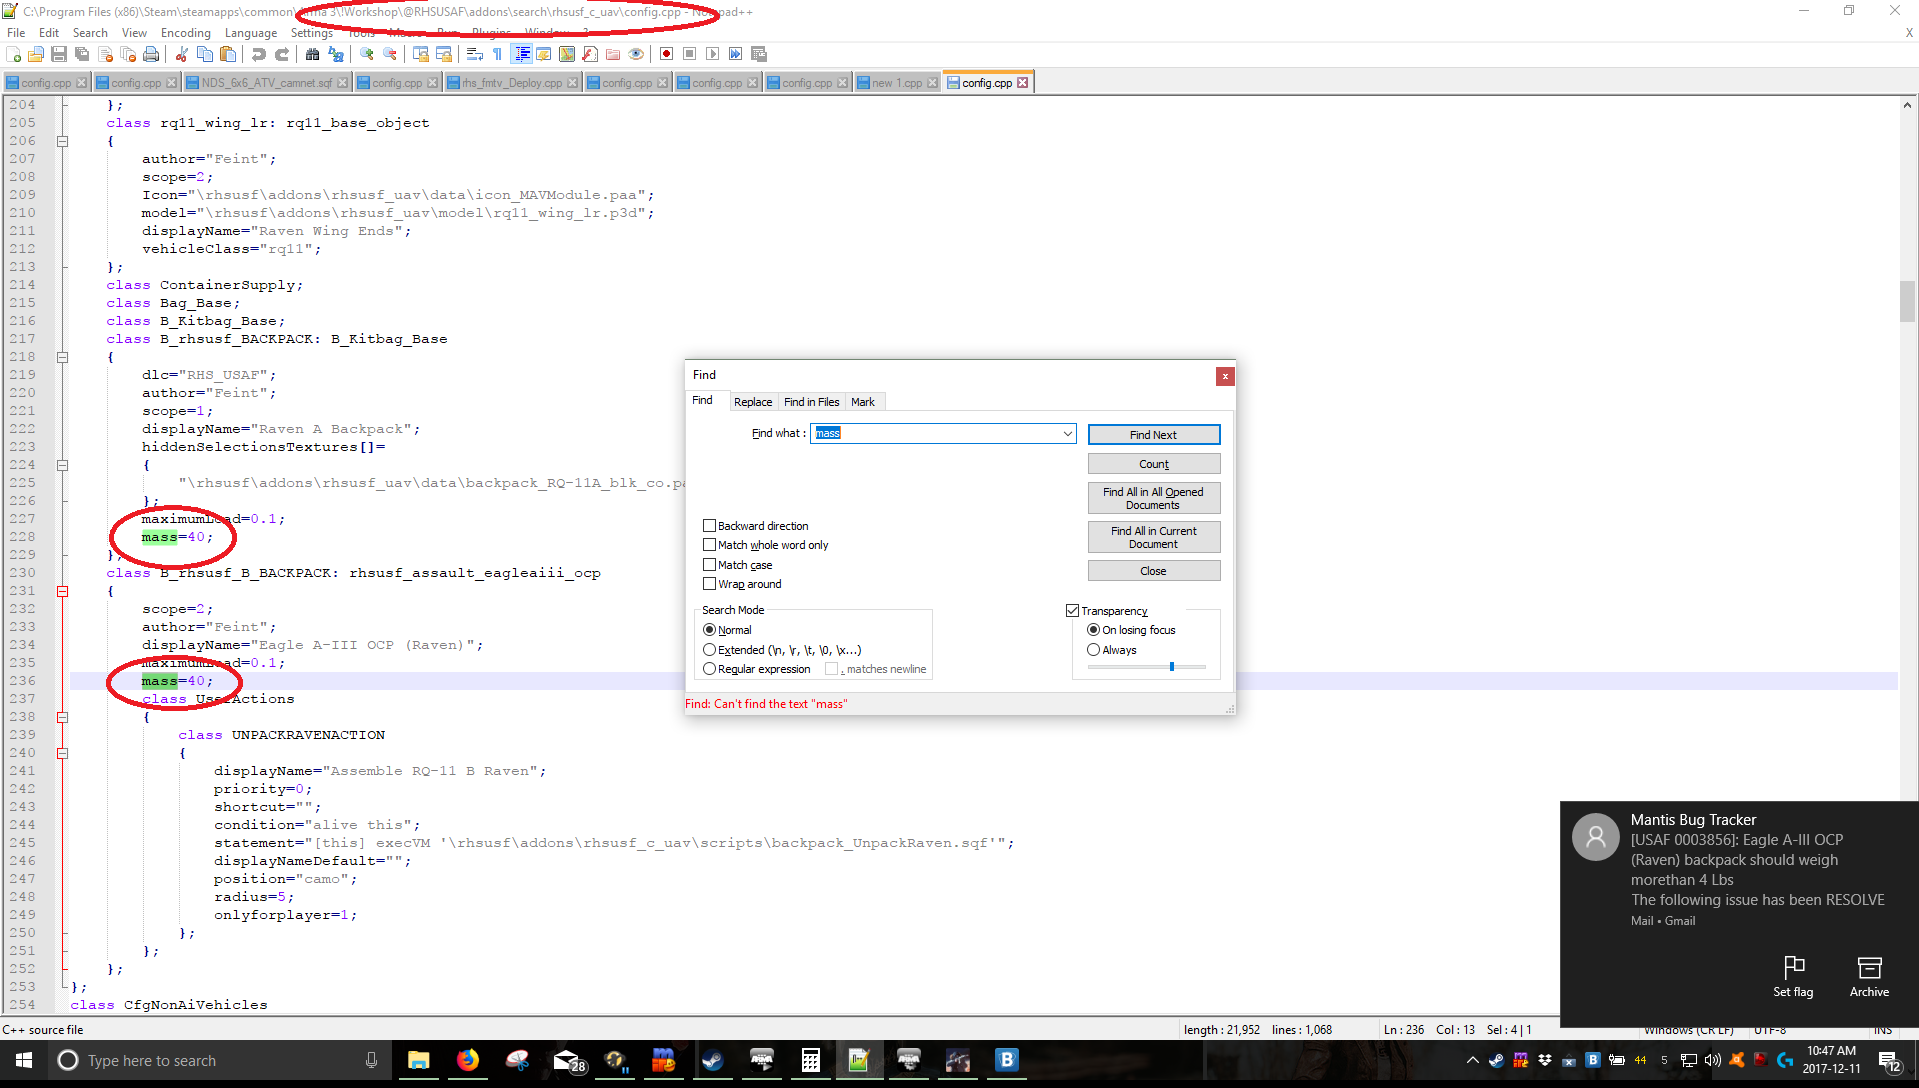Click the Zoom In toolbar icon
This screenshot has width=1919, height=1088.
pyautogui.click(x=367, y=54)
